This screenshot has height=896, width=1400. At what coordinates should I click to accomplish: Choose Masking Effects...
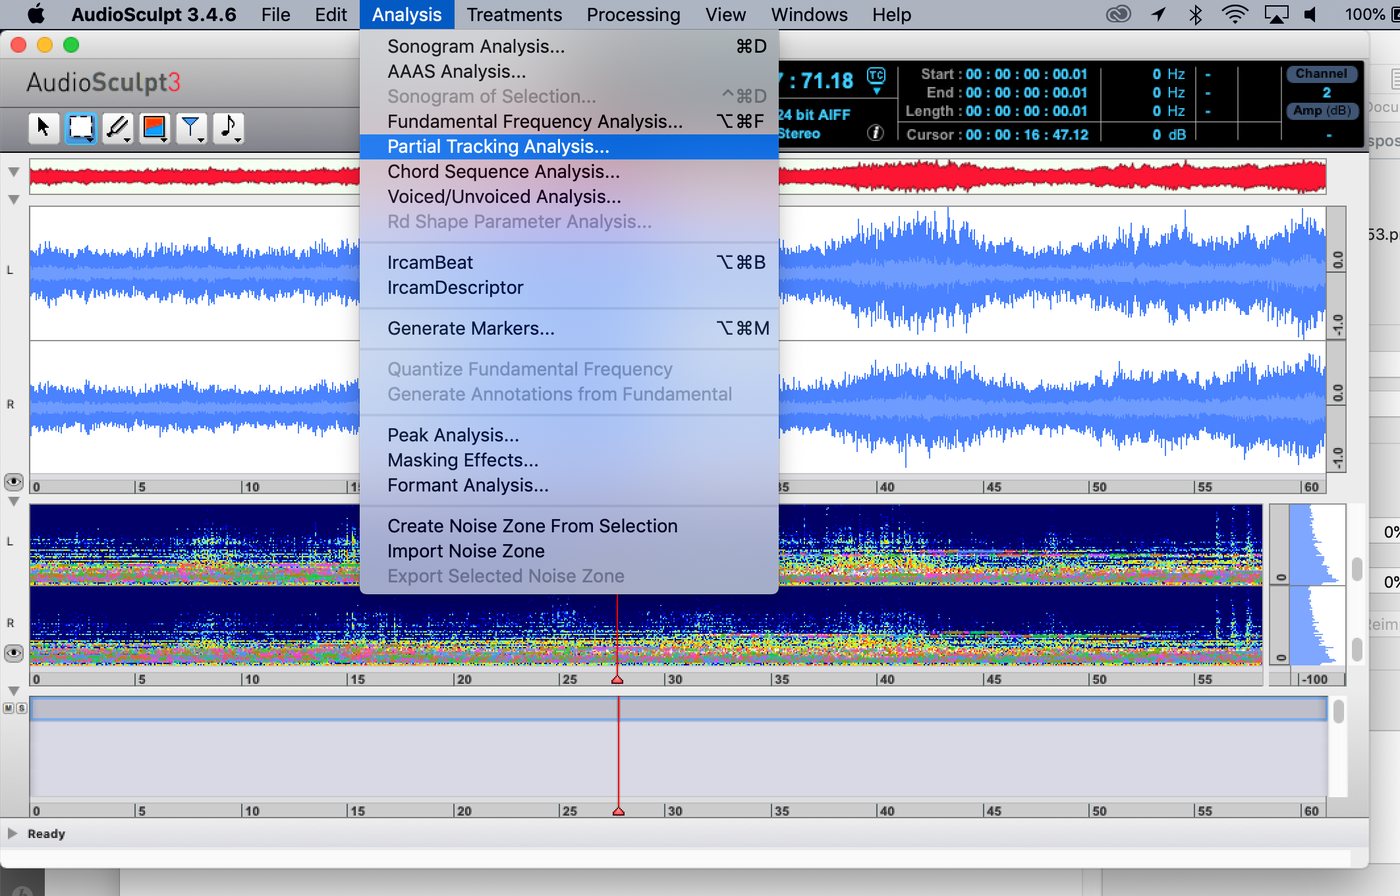569,460
